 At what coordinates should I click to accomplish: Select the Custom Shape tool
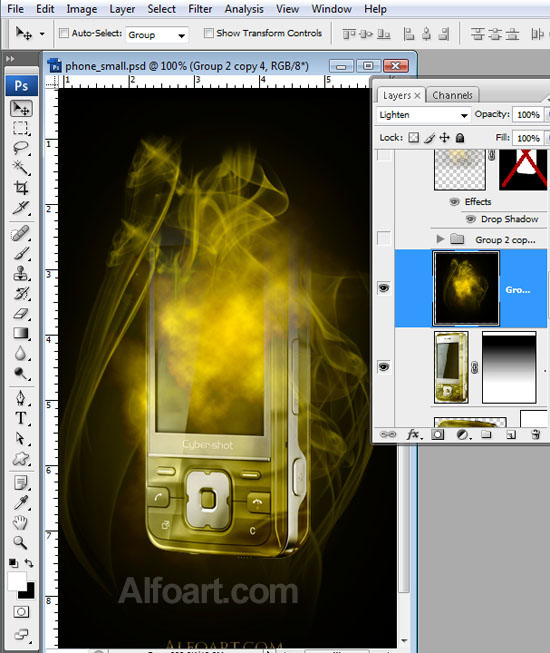tap(21, 459)
